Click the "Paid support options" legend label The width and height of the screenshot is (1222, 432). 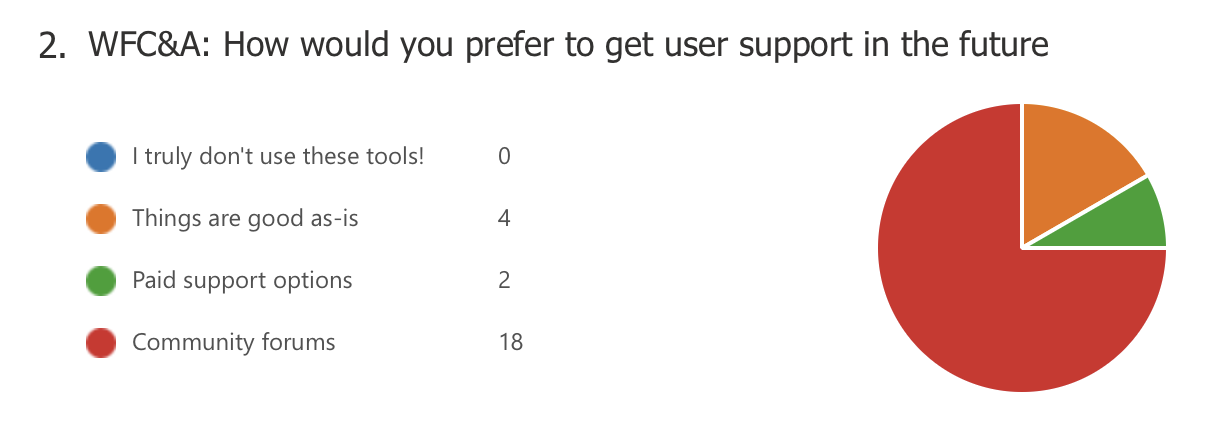(242, 281)
